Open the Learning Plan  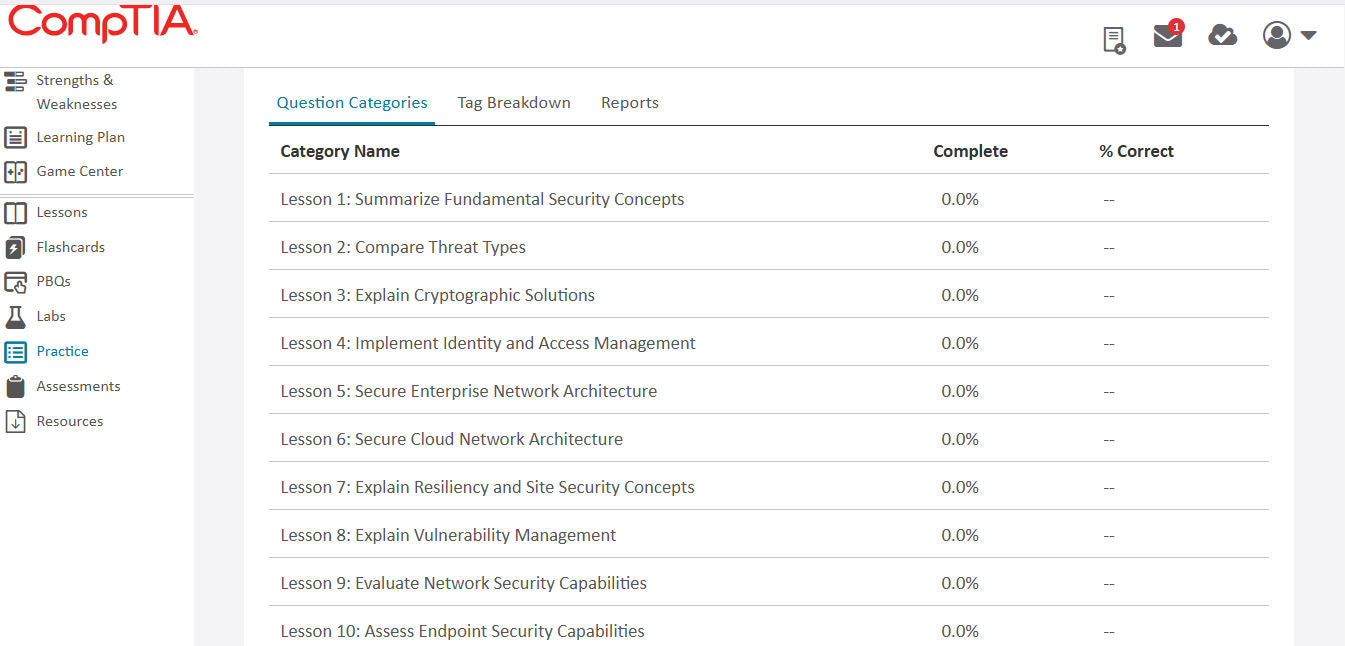(80, 137)
